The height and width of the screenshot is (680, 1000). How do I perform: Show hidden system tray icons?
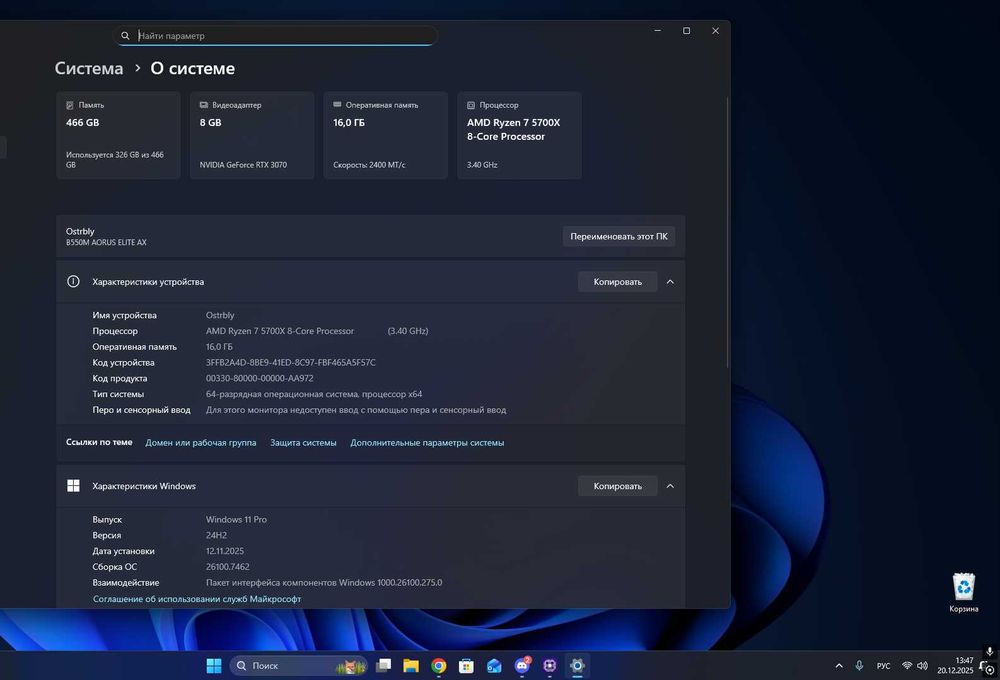pos(839,666)
